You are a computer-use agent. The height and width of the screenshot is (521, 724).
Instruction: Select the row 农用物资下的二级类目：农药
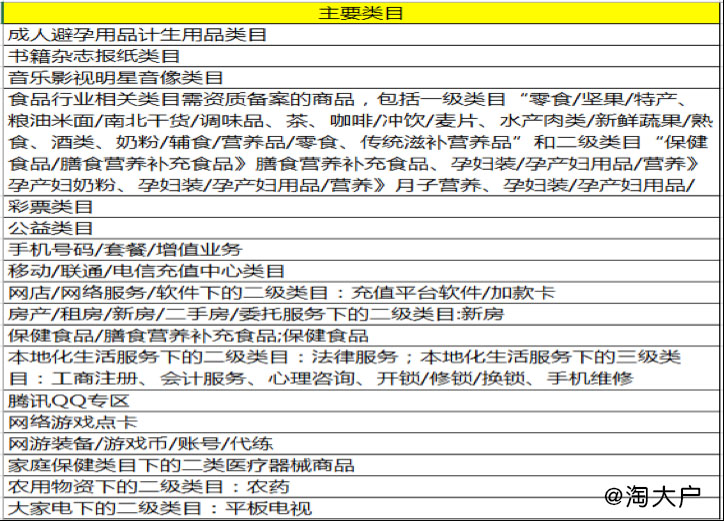tap(361, 487)
